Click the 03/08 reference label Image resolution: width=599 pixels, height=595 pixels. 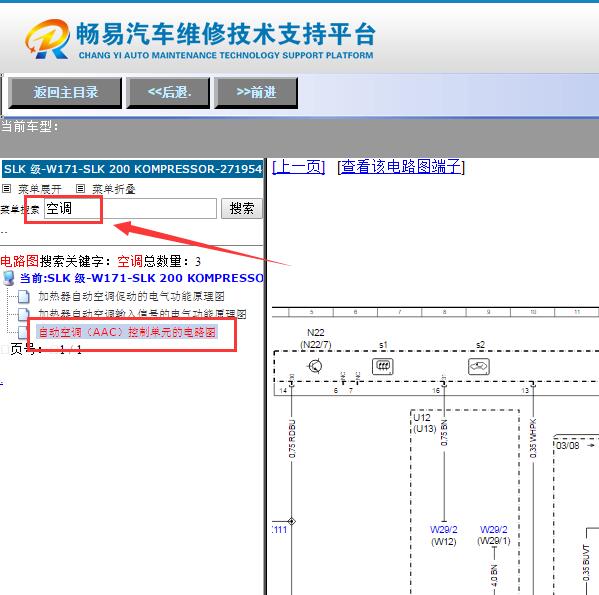[x=567, y=446]
